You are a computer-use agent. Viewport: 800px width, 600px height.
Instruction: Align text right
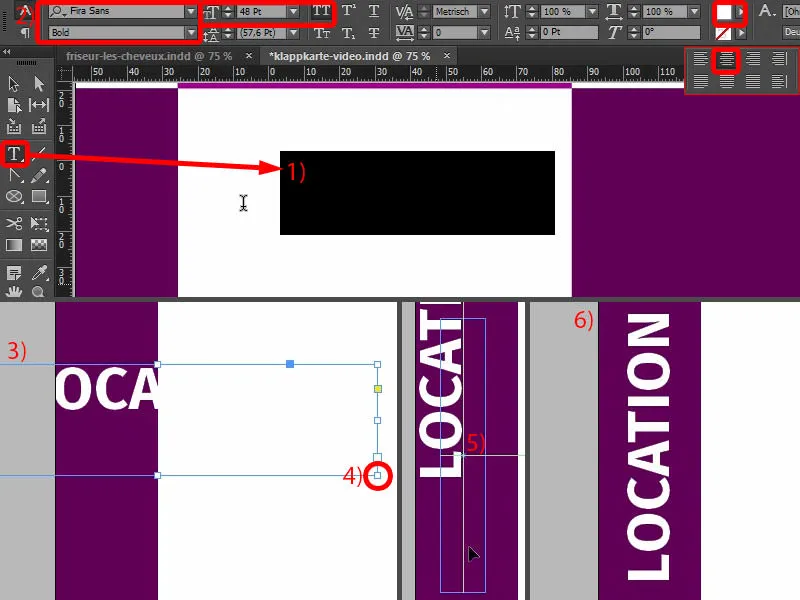pyautogui.click(x=753, y=59)
